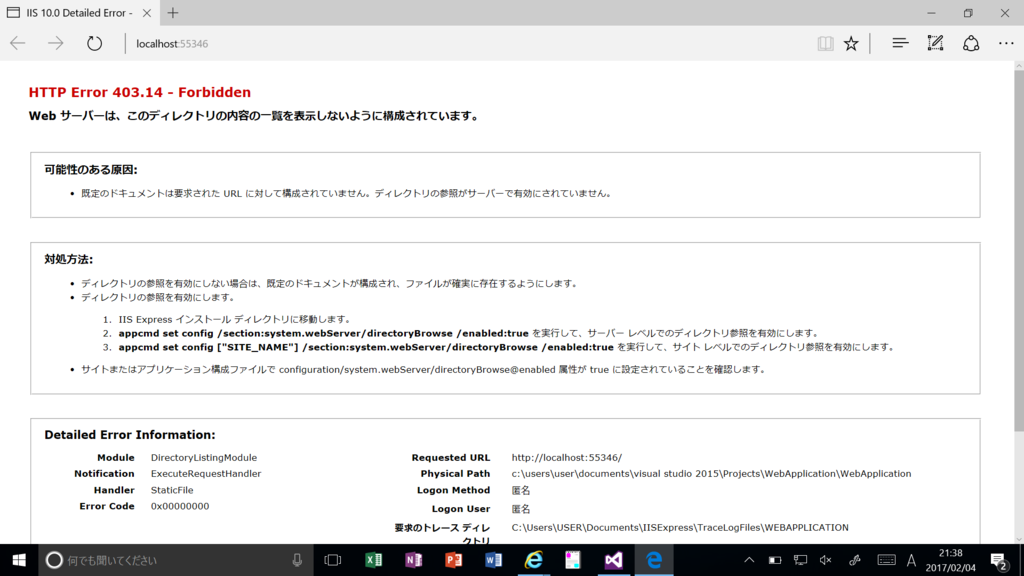1024x576 pixels.
Task: Switch to Edge browser in taskbar
Action: [654, 560]
